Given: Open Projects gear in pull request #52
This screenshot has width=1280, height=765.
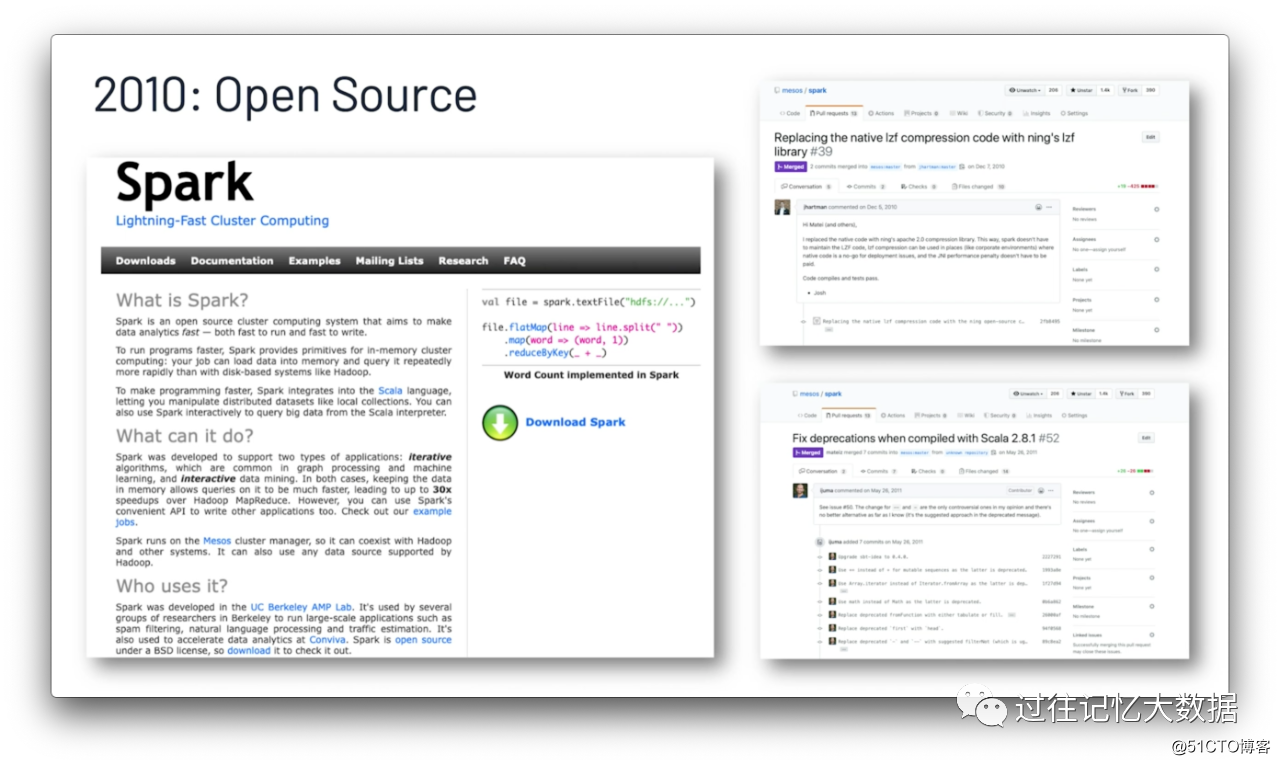Looking at the screenshot, I should (x=1152, y=578).
